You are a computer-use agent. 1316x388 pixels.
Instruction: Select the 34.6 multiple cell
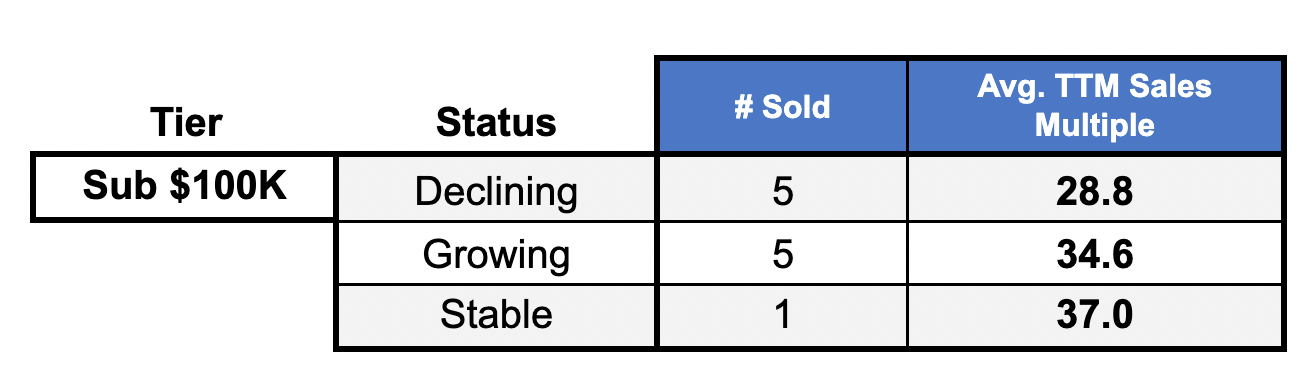(x=1094, y=254)
